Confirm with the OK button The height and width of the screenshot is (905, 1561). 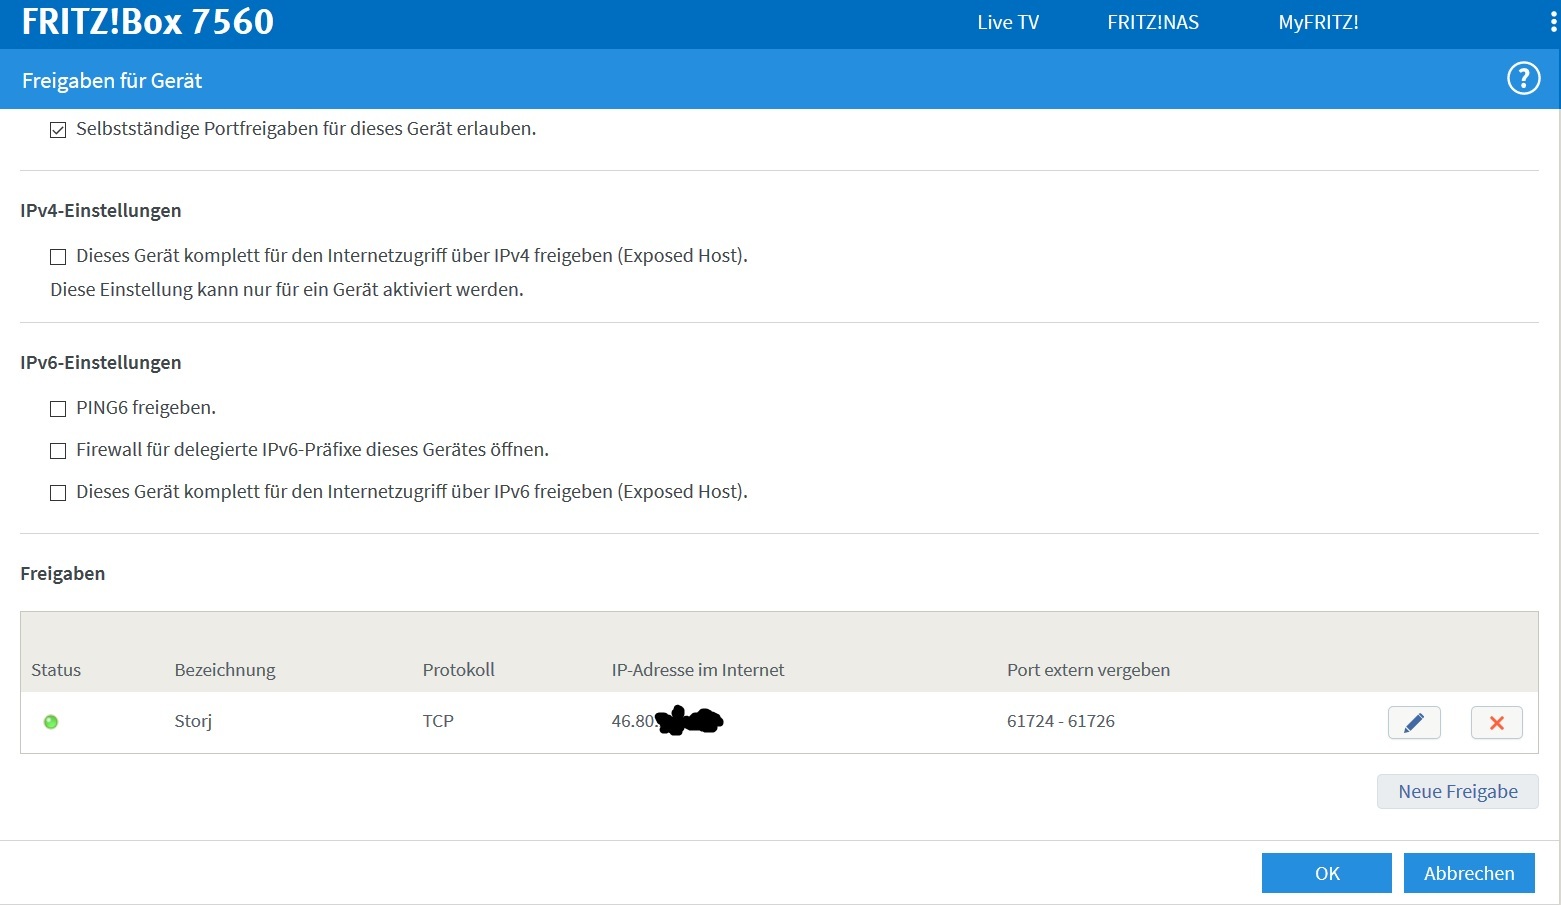click(x=1326, y=873)
